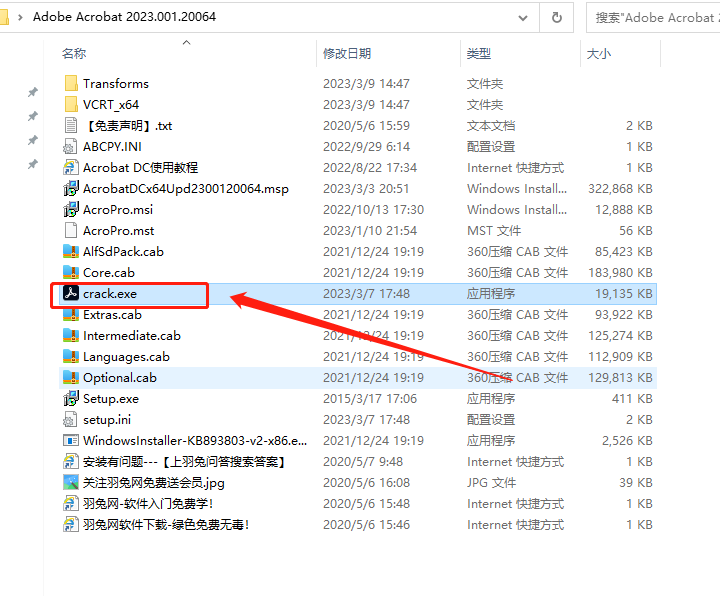This screenshot has width=720, height=597.
Task: Sort files by the 名称 column header
Action: (74, 54)
